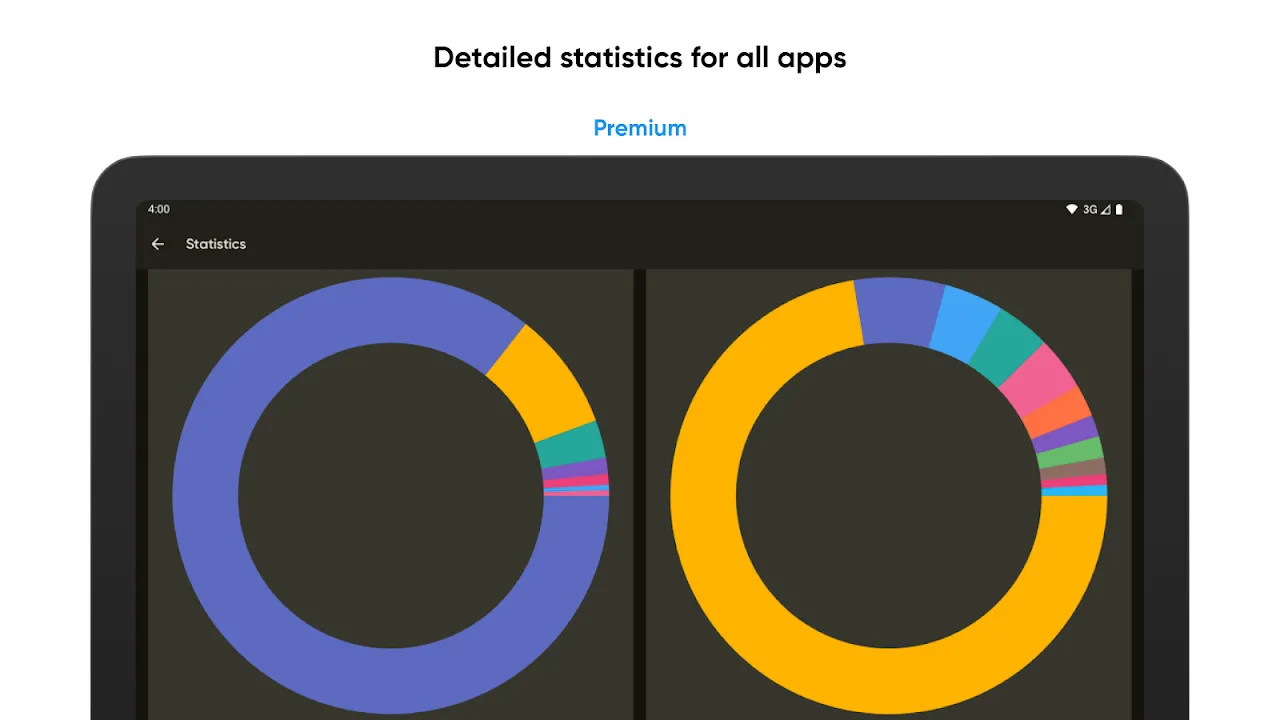
Task: Tap the back arrow beside Statistics
Action: (x=157, y=244)
